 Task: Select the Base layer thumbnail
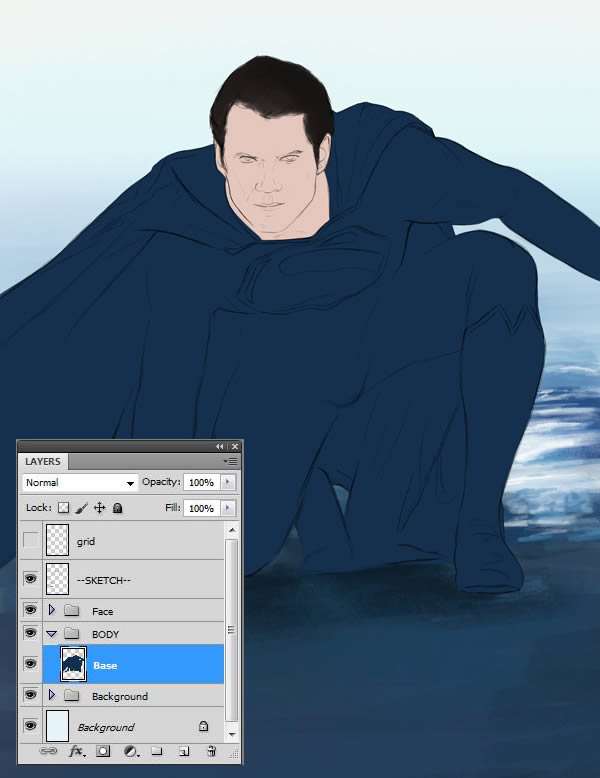pos(74,664)
